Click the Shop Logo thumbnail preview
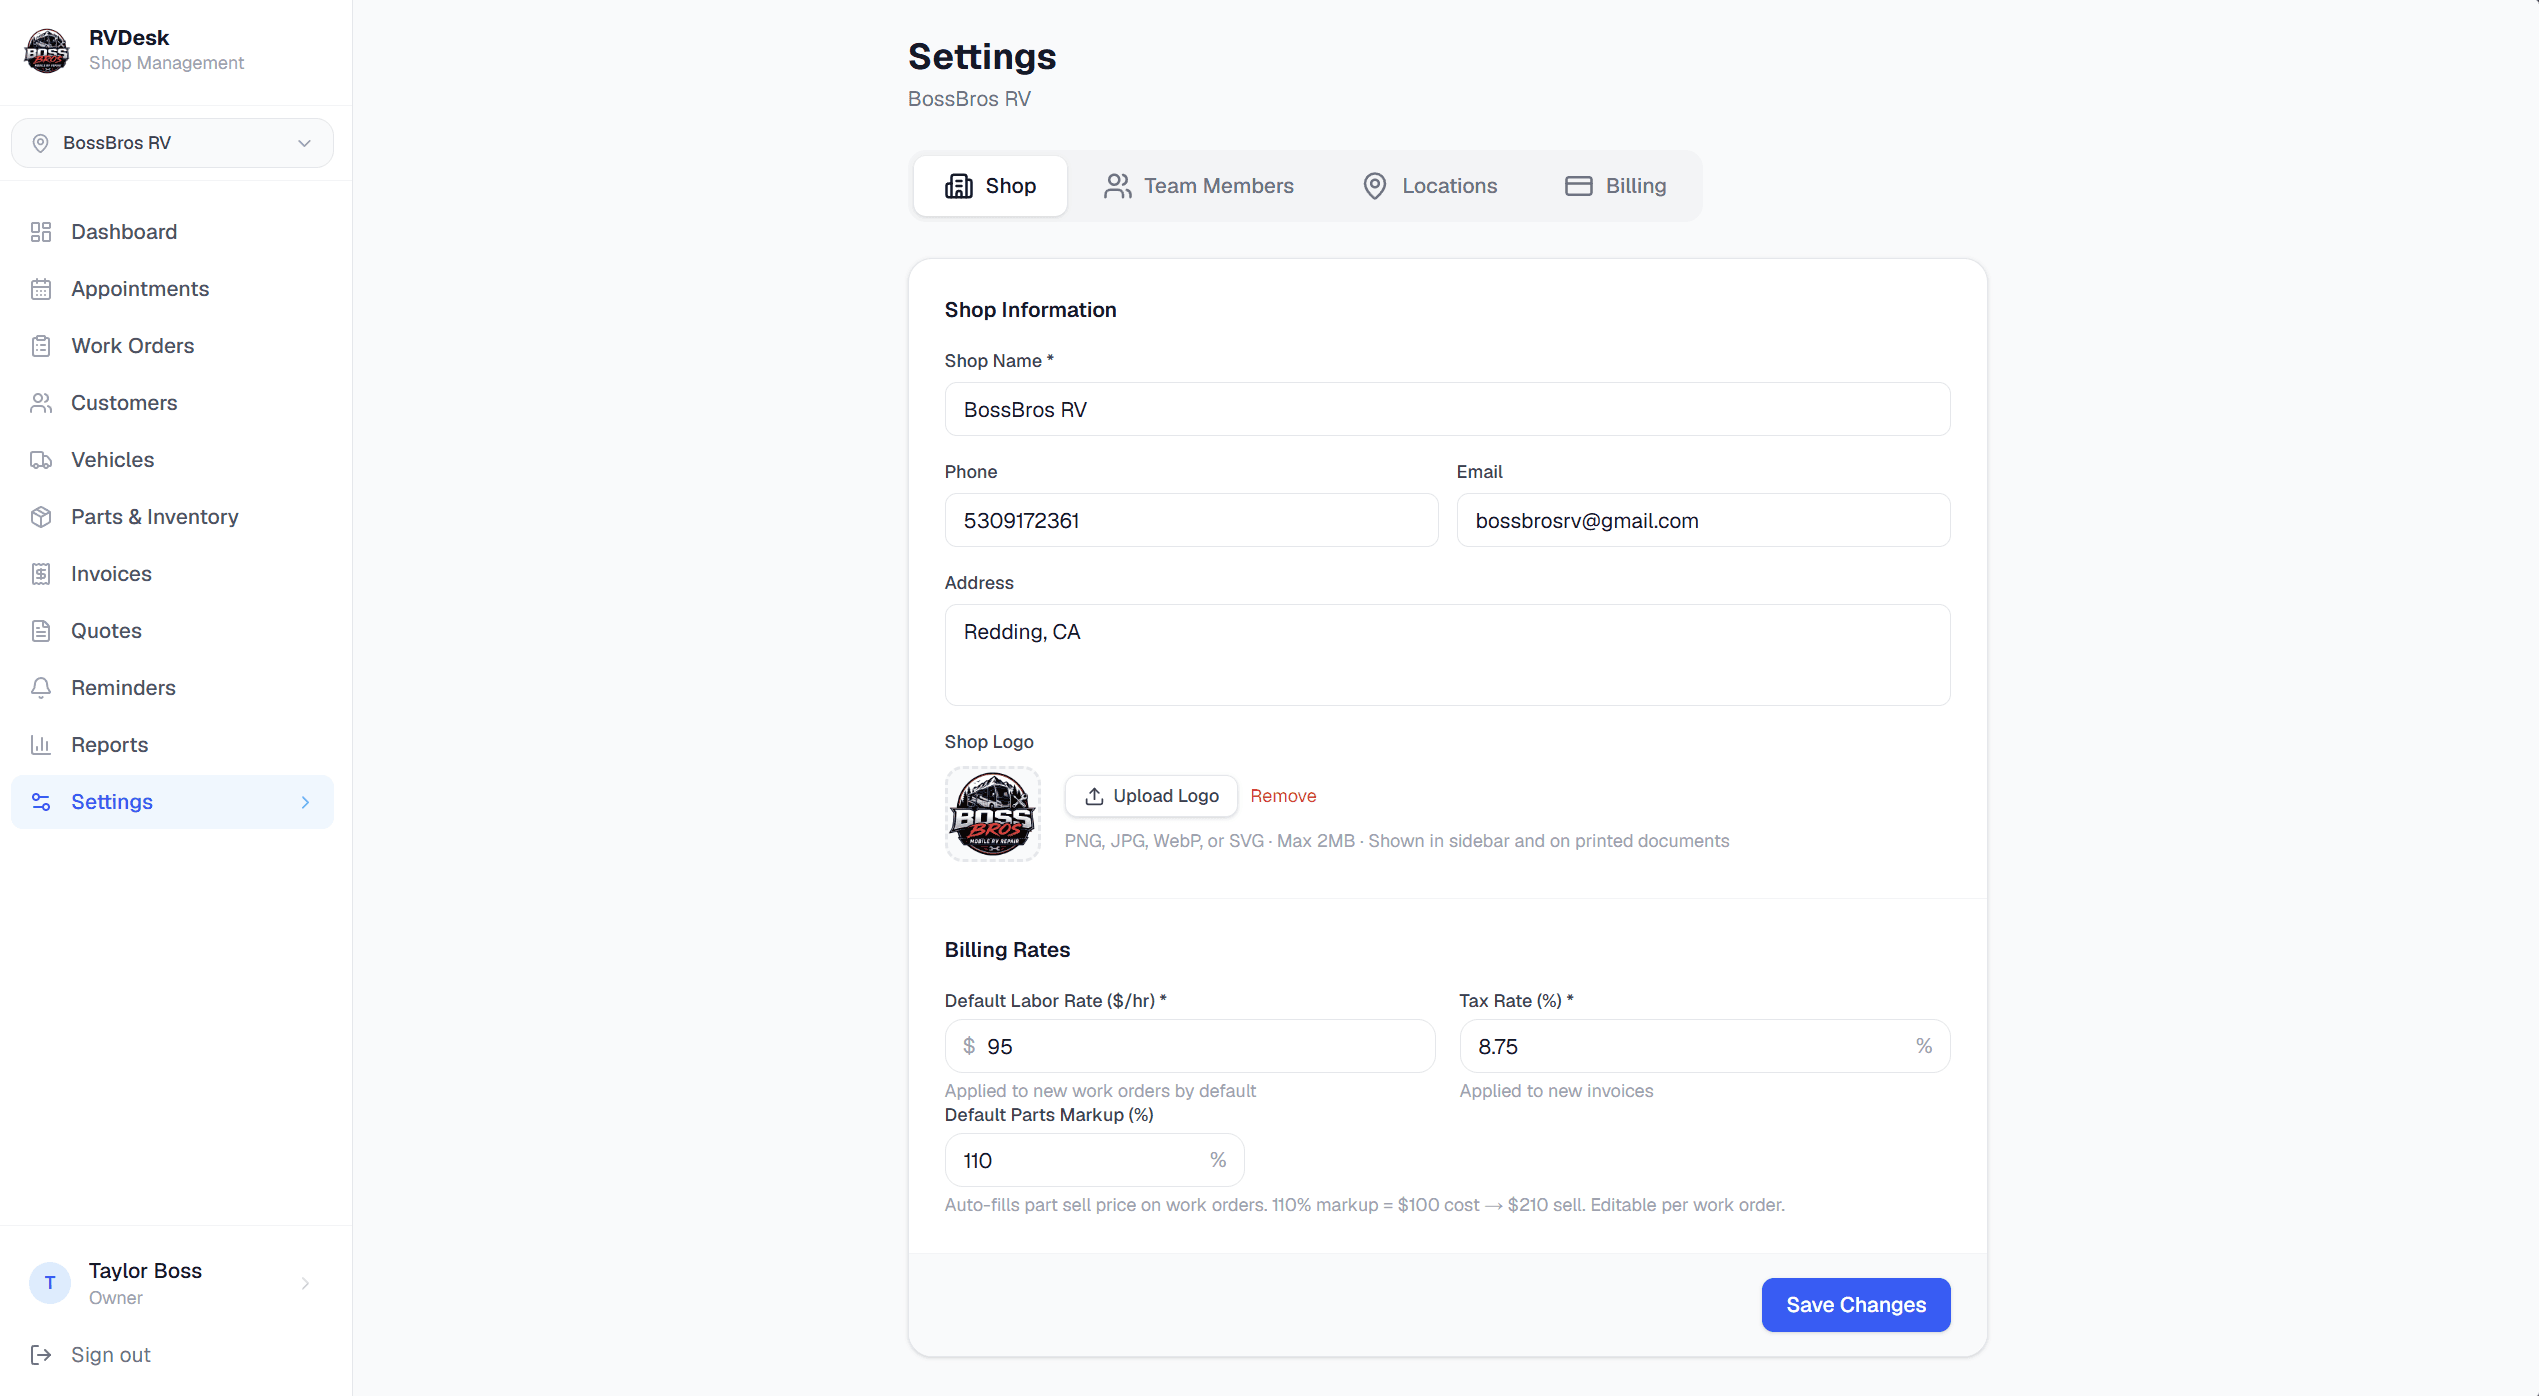2539x1396 pixels. tap(993, 814)
